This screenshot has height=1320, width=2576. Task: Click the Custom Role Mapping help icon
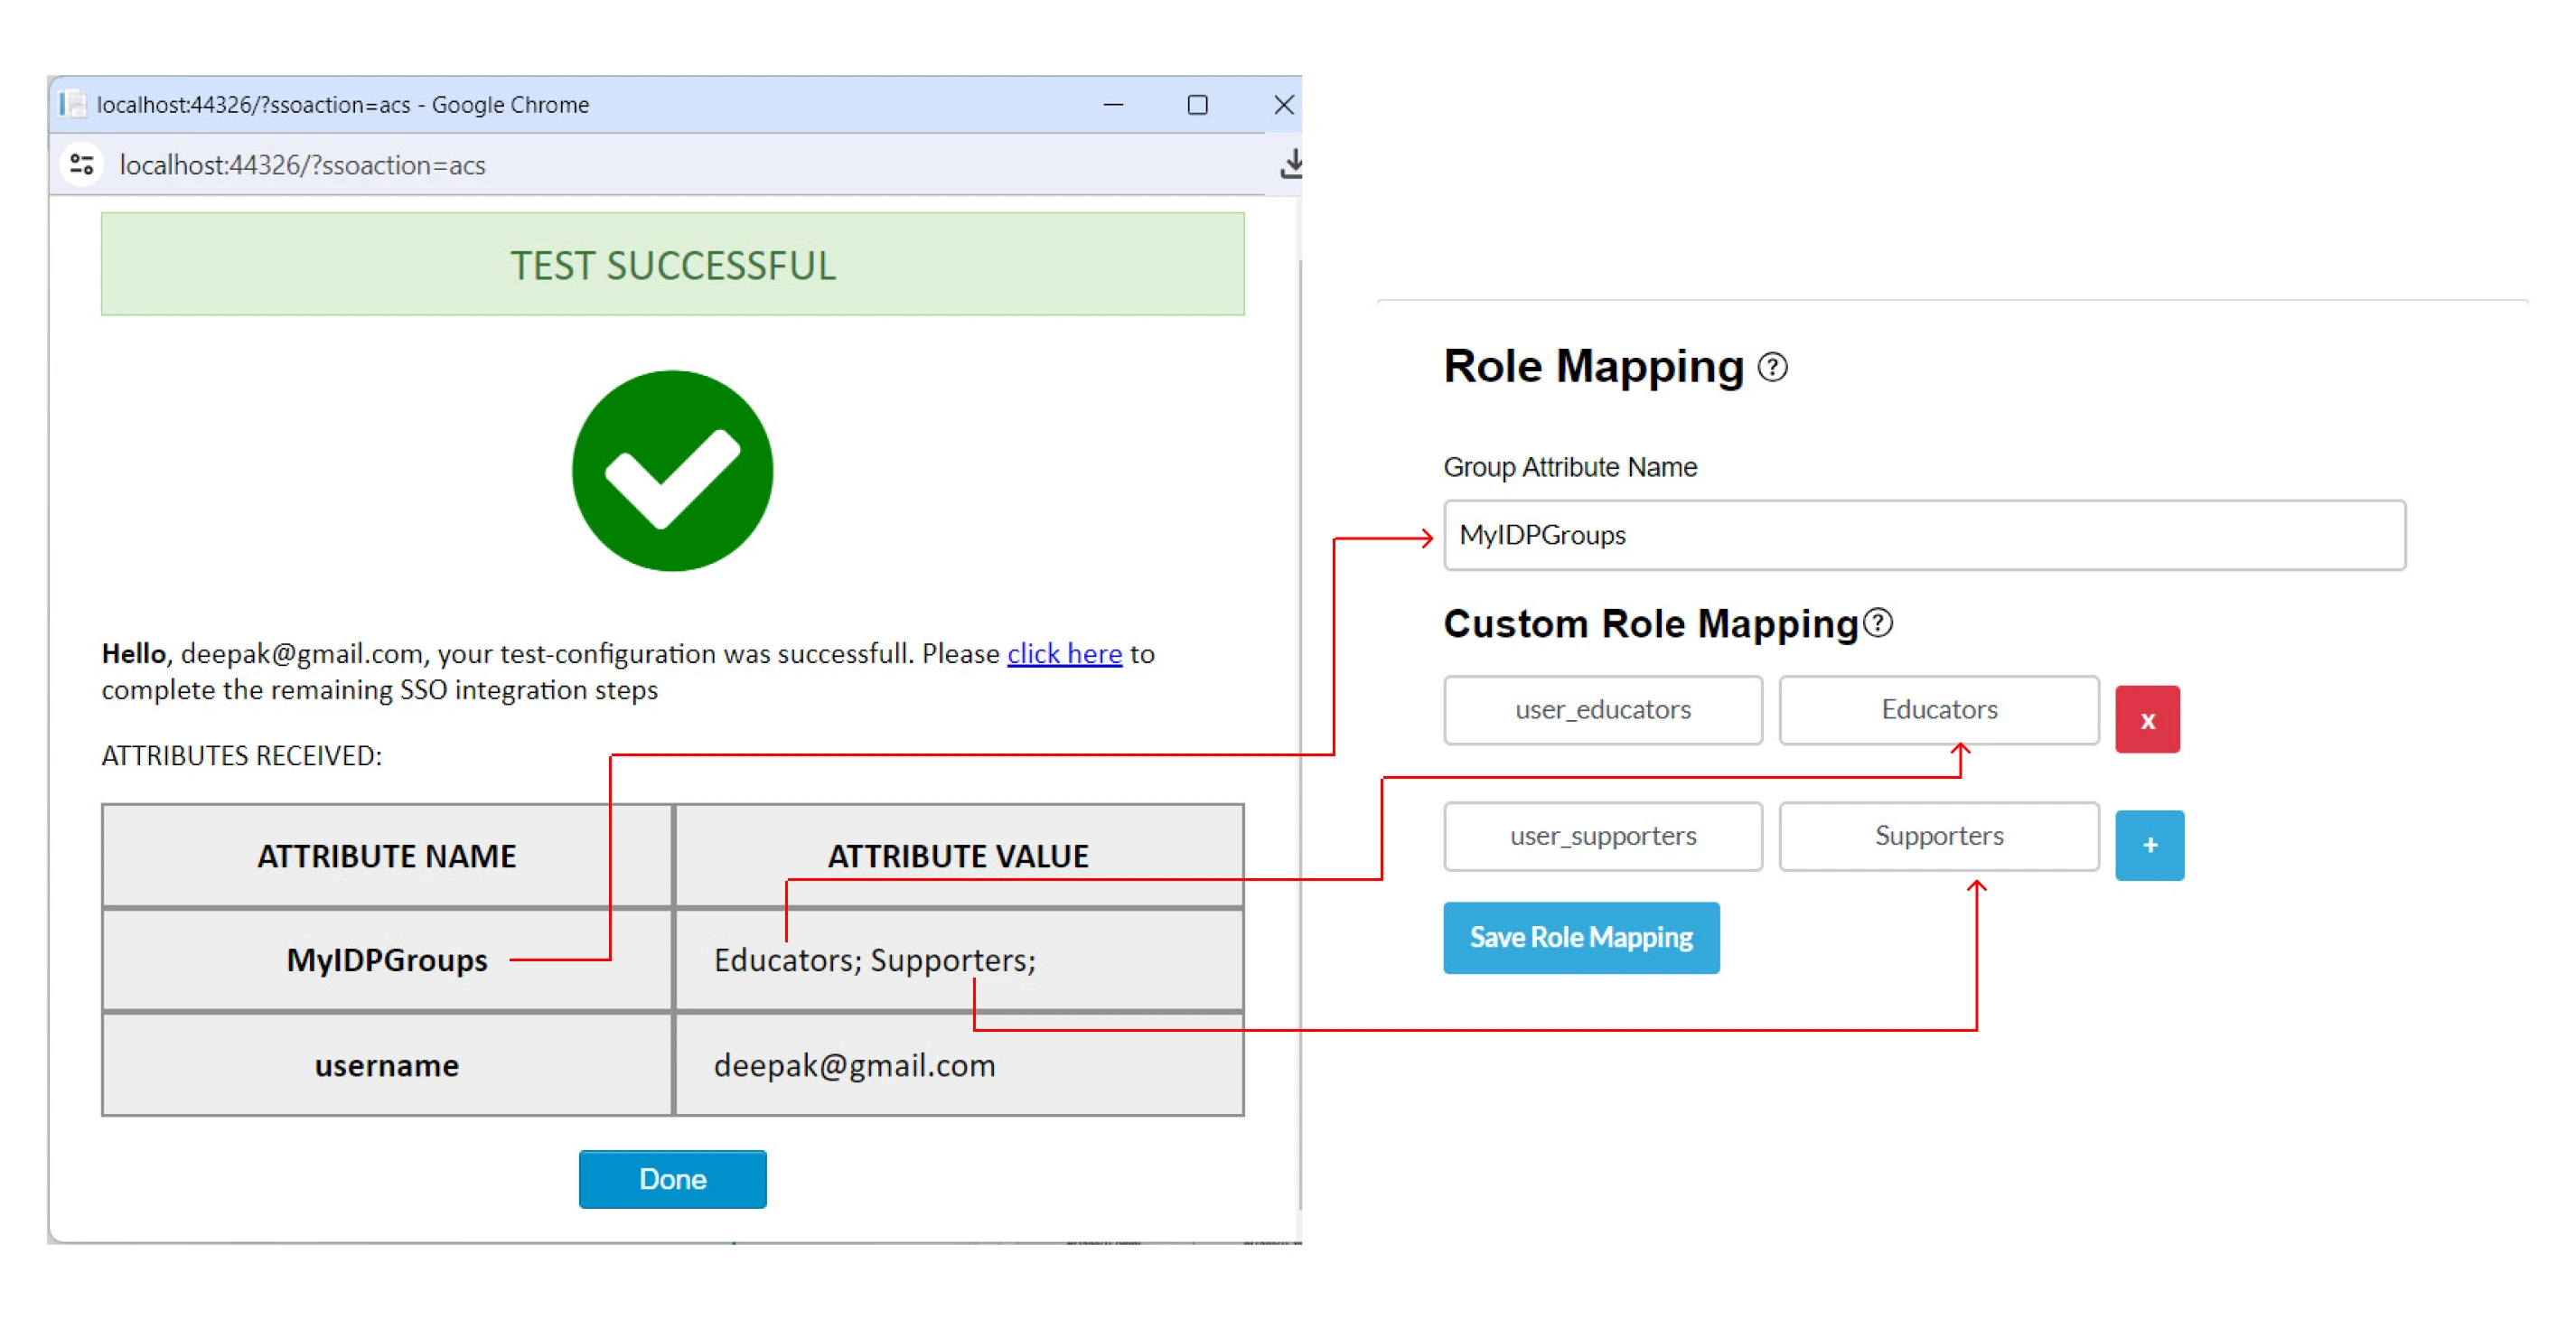(1878, 623)
